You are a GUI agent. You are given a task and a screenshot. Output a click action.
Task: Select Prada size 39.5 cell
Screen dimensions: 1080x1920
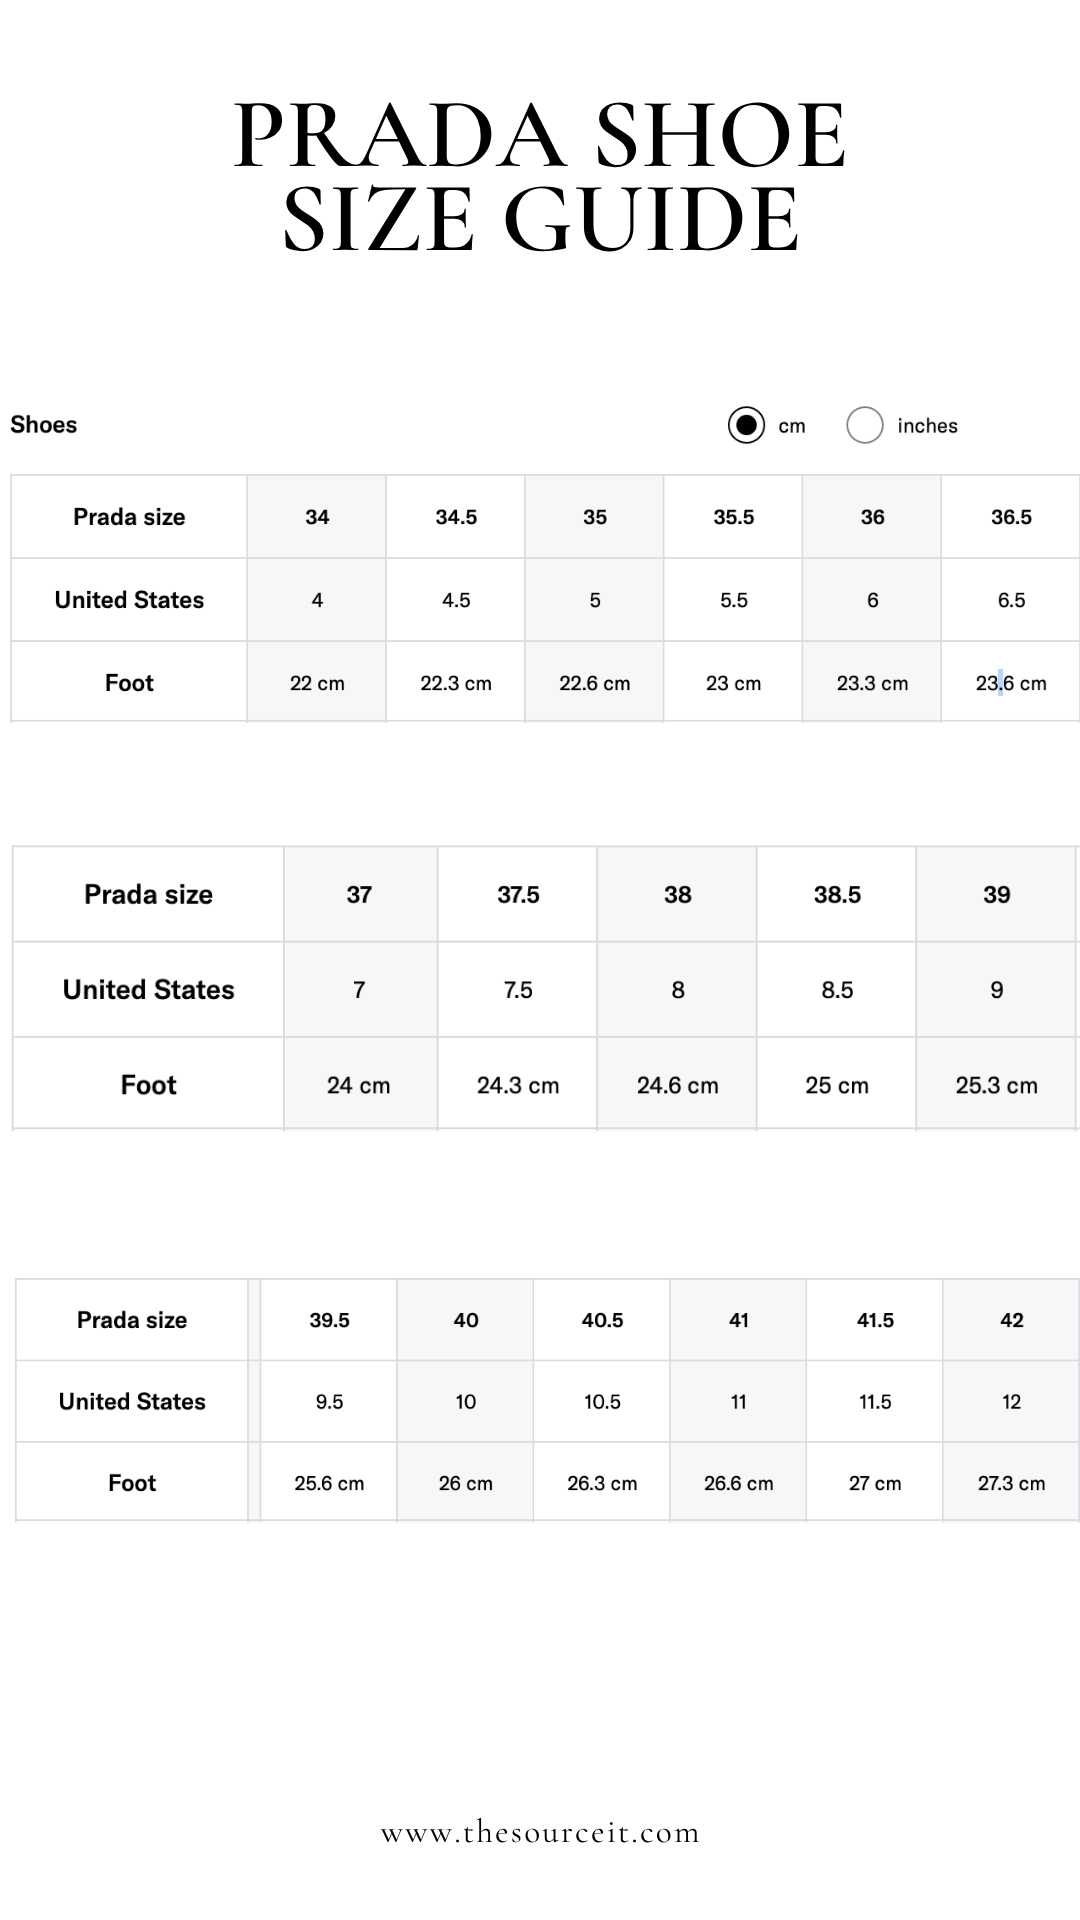pyautogui.click(x=329, y=1320)
